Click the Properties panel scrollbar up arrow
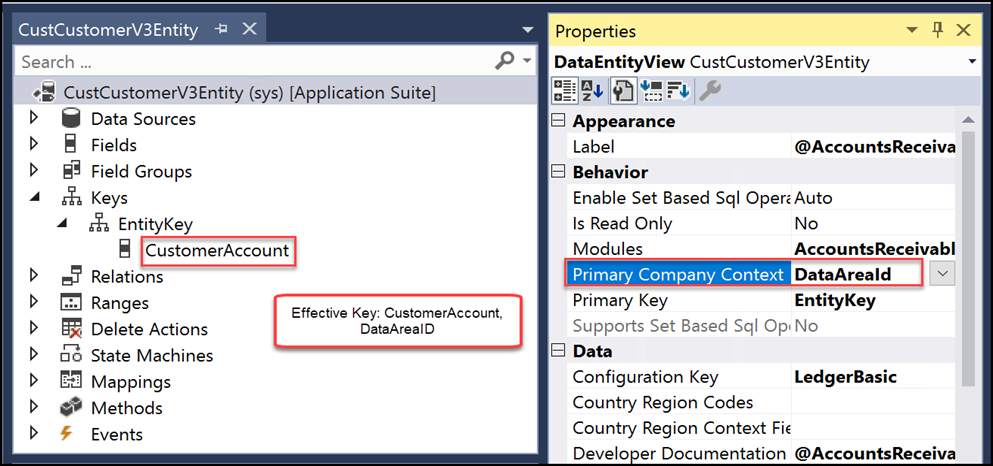Viewport: 993px width, 466px height. point(968,120)
